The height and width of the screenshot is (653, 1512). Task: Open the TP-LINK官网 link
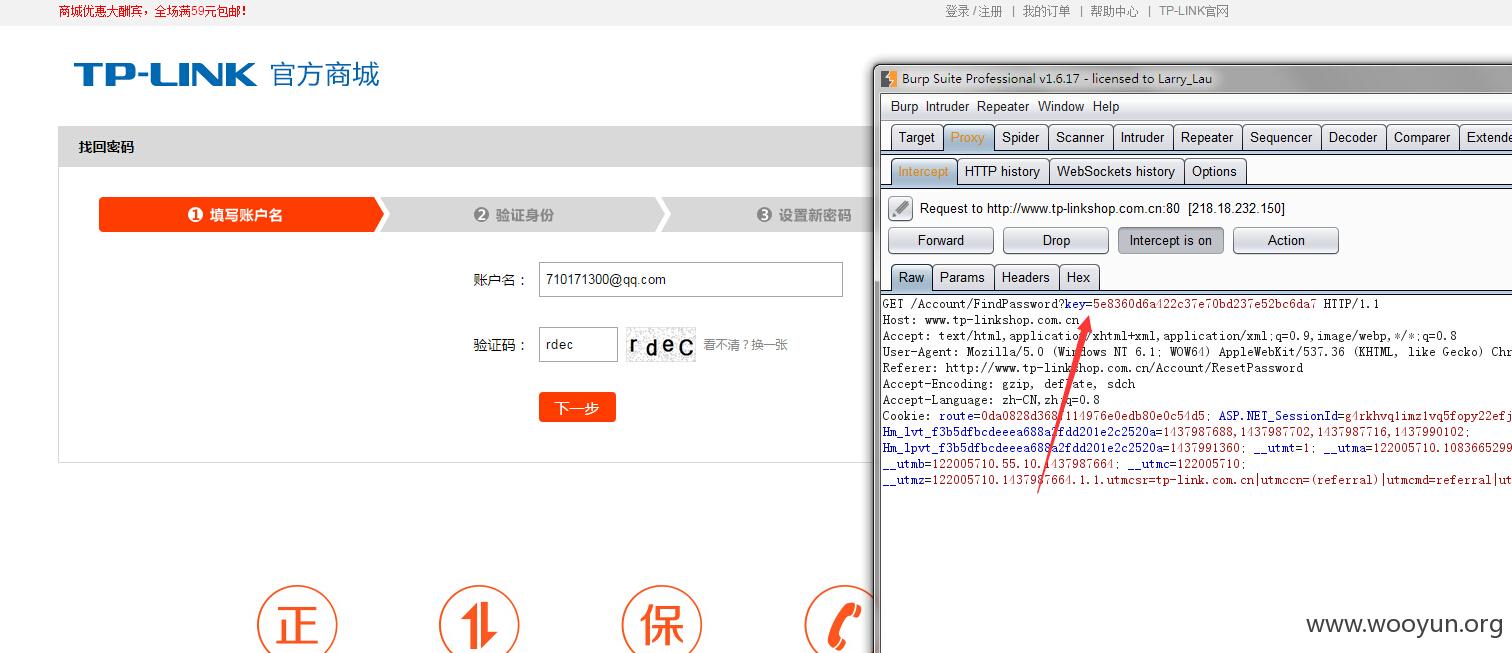[1194, 11]
